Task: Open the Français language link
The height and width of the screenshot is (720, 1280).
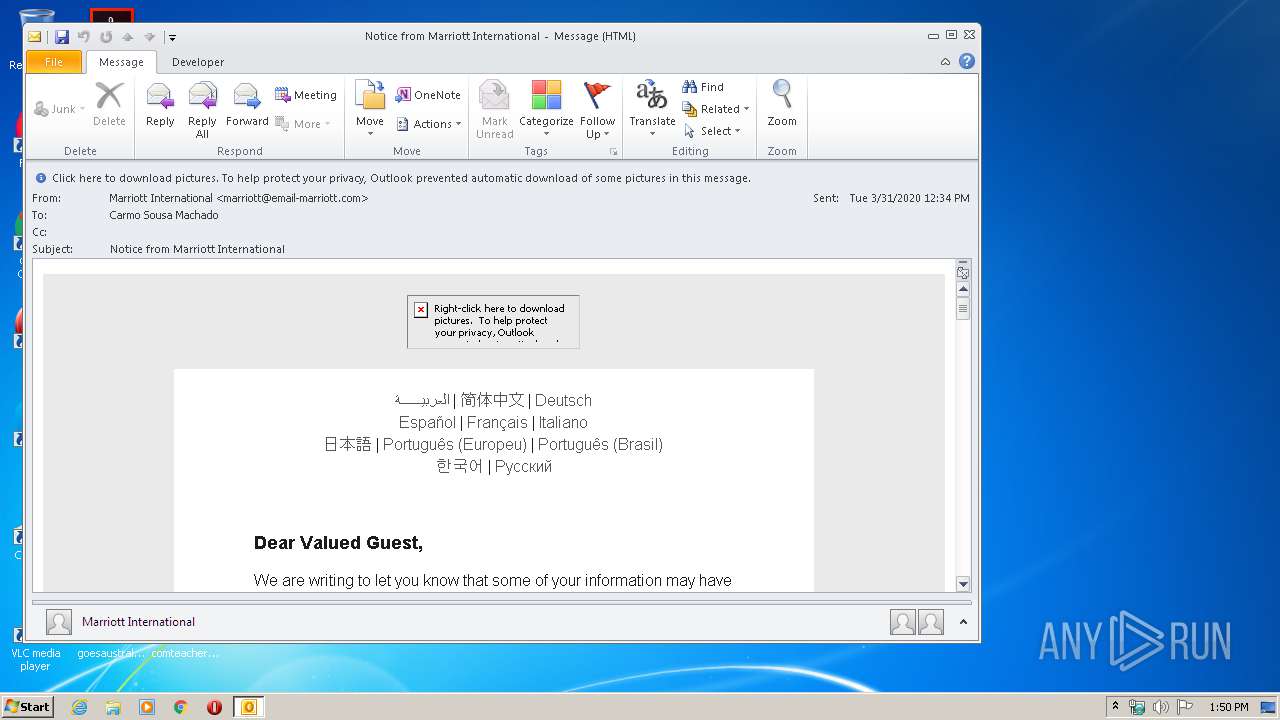Action: tap(497, 422)
